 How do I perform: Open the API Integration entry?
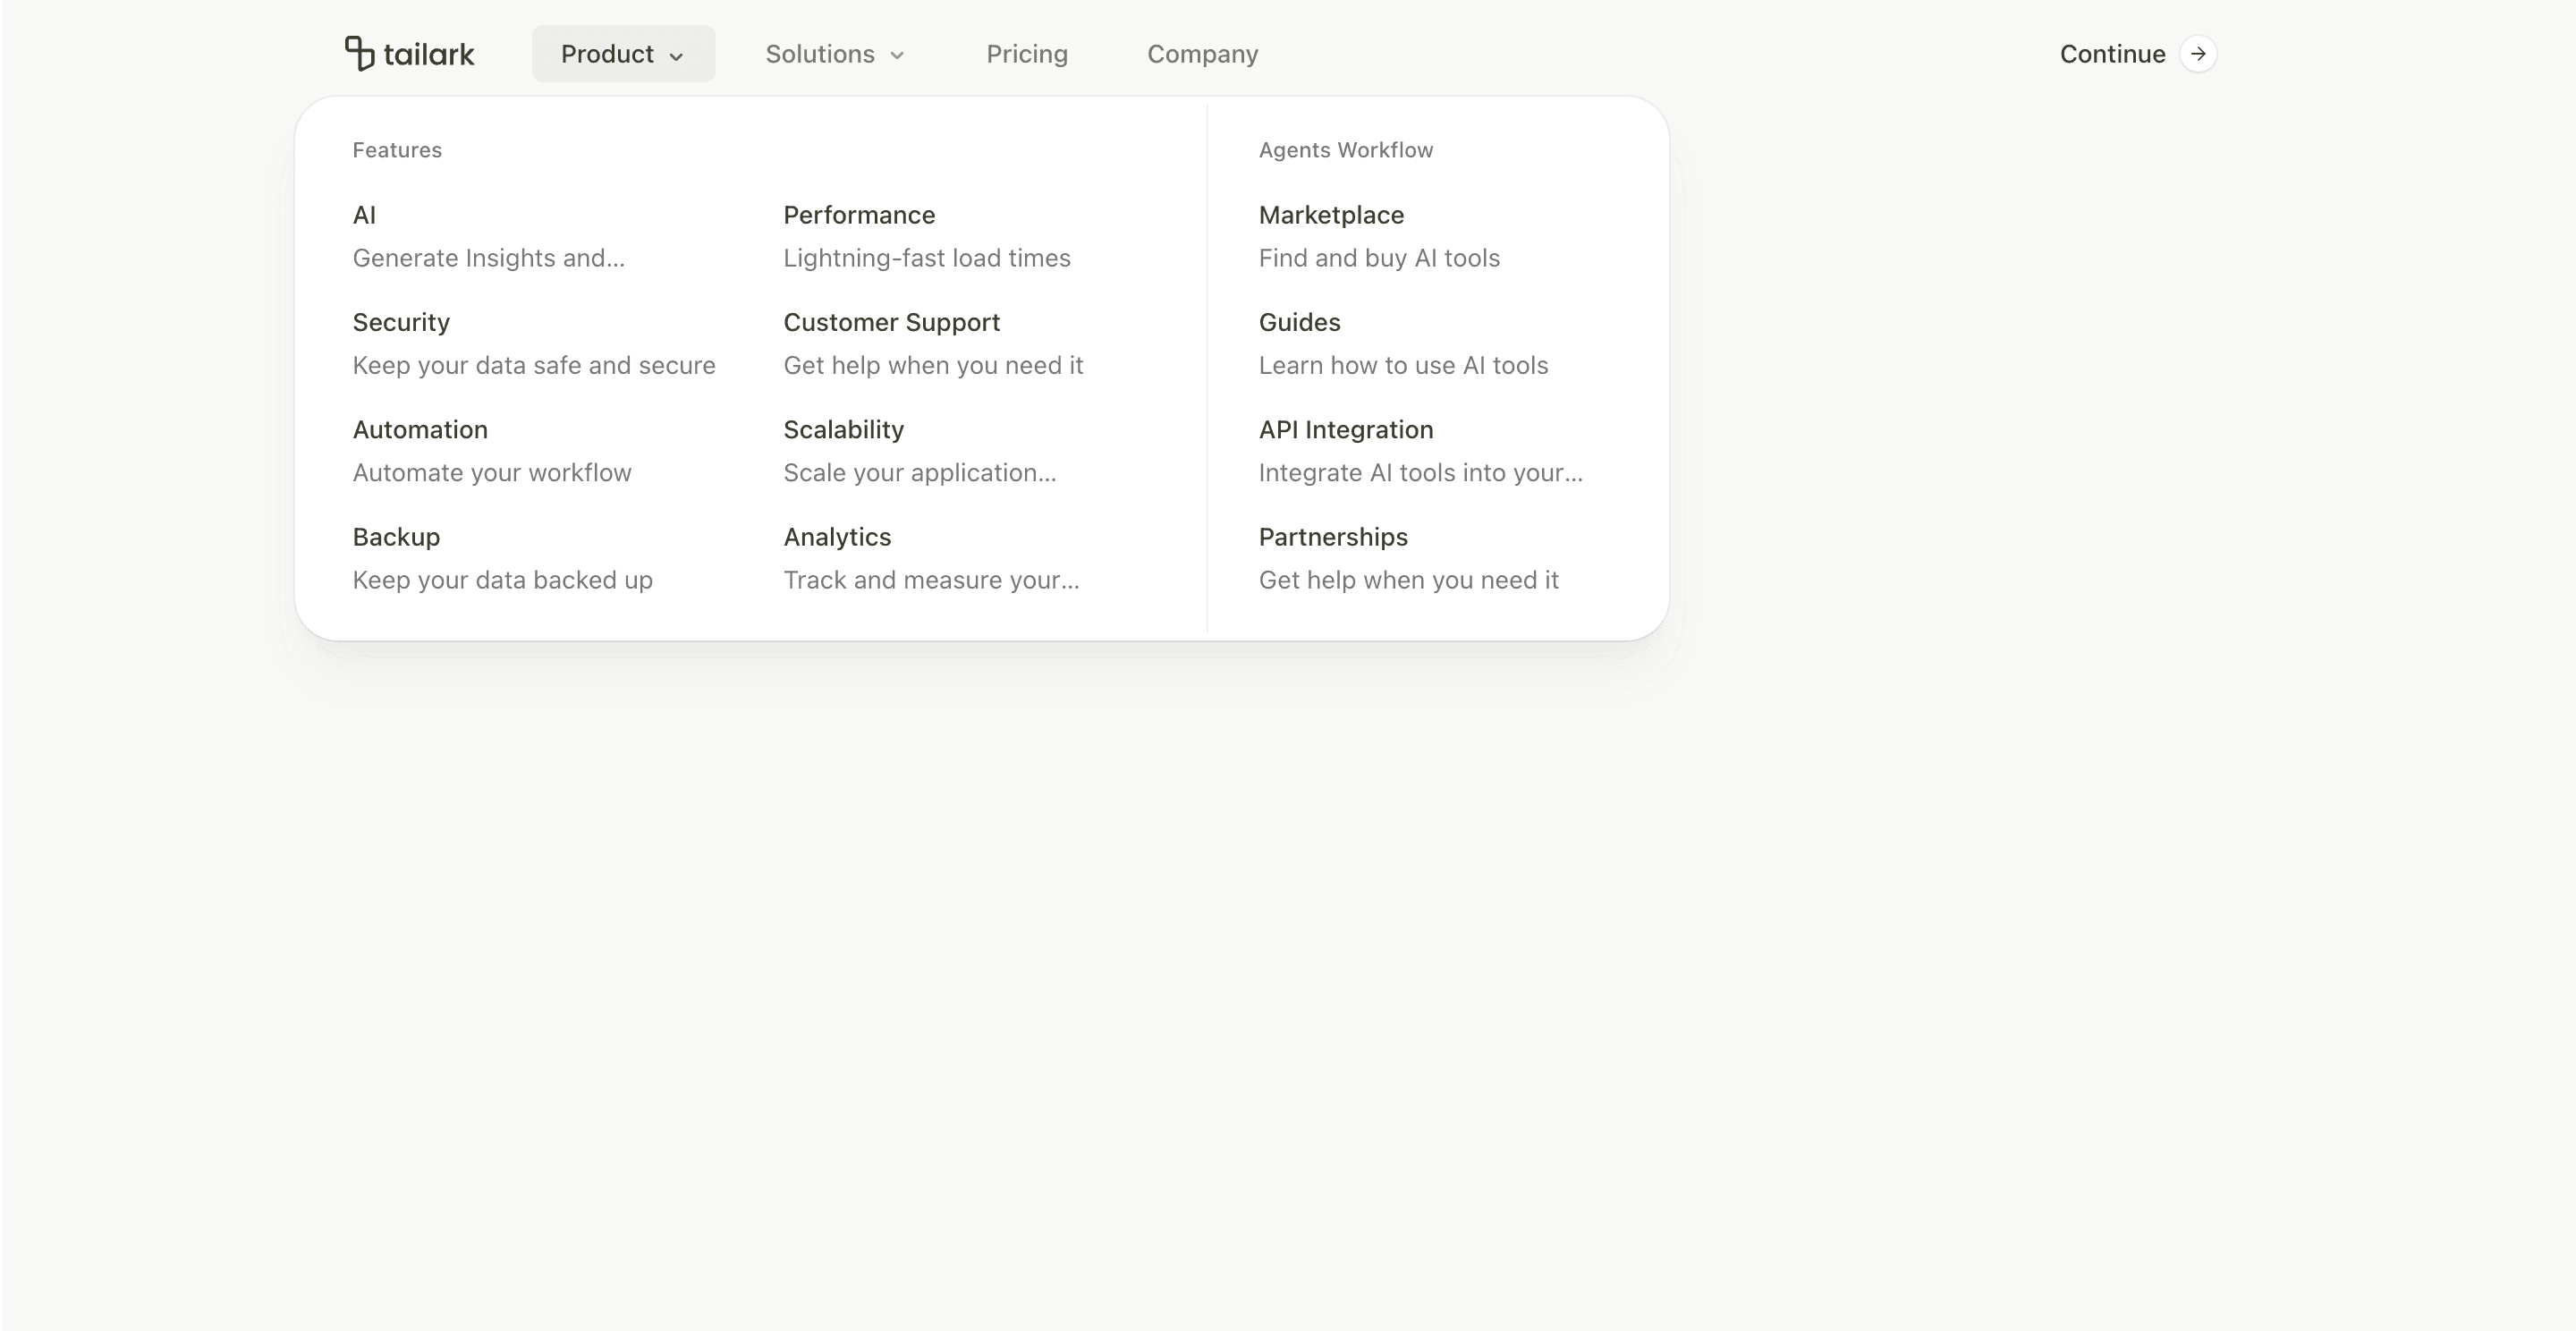pos(1345,429)
